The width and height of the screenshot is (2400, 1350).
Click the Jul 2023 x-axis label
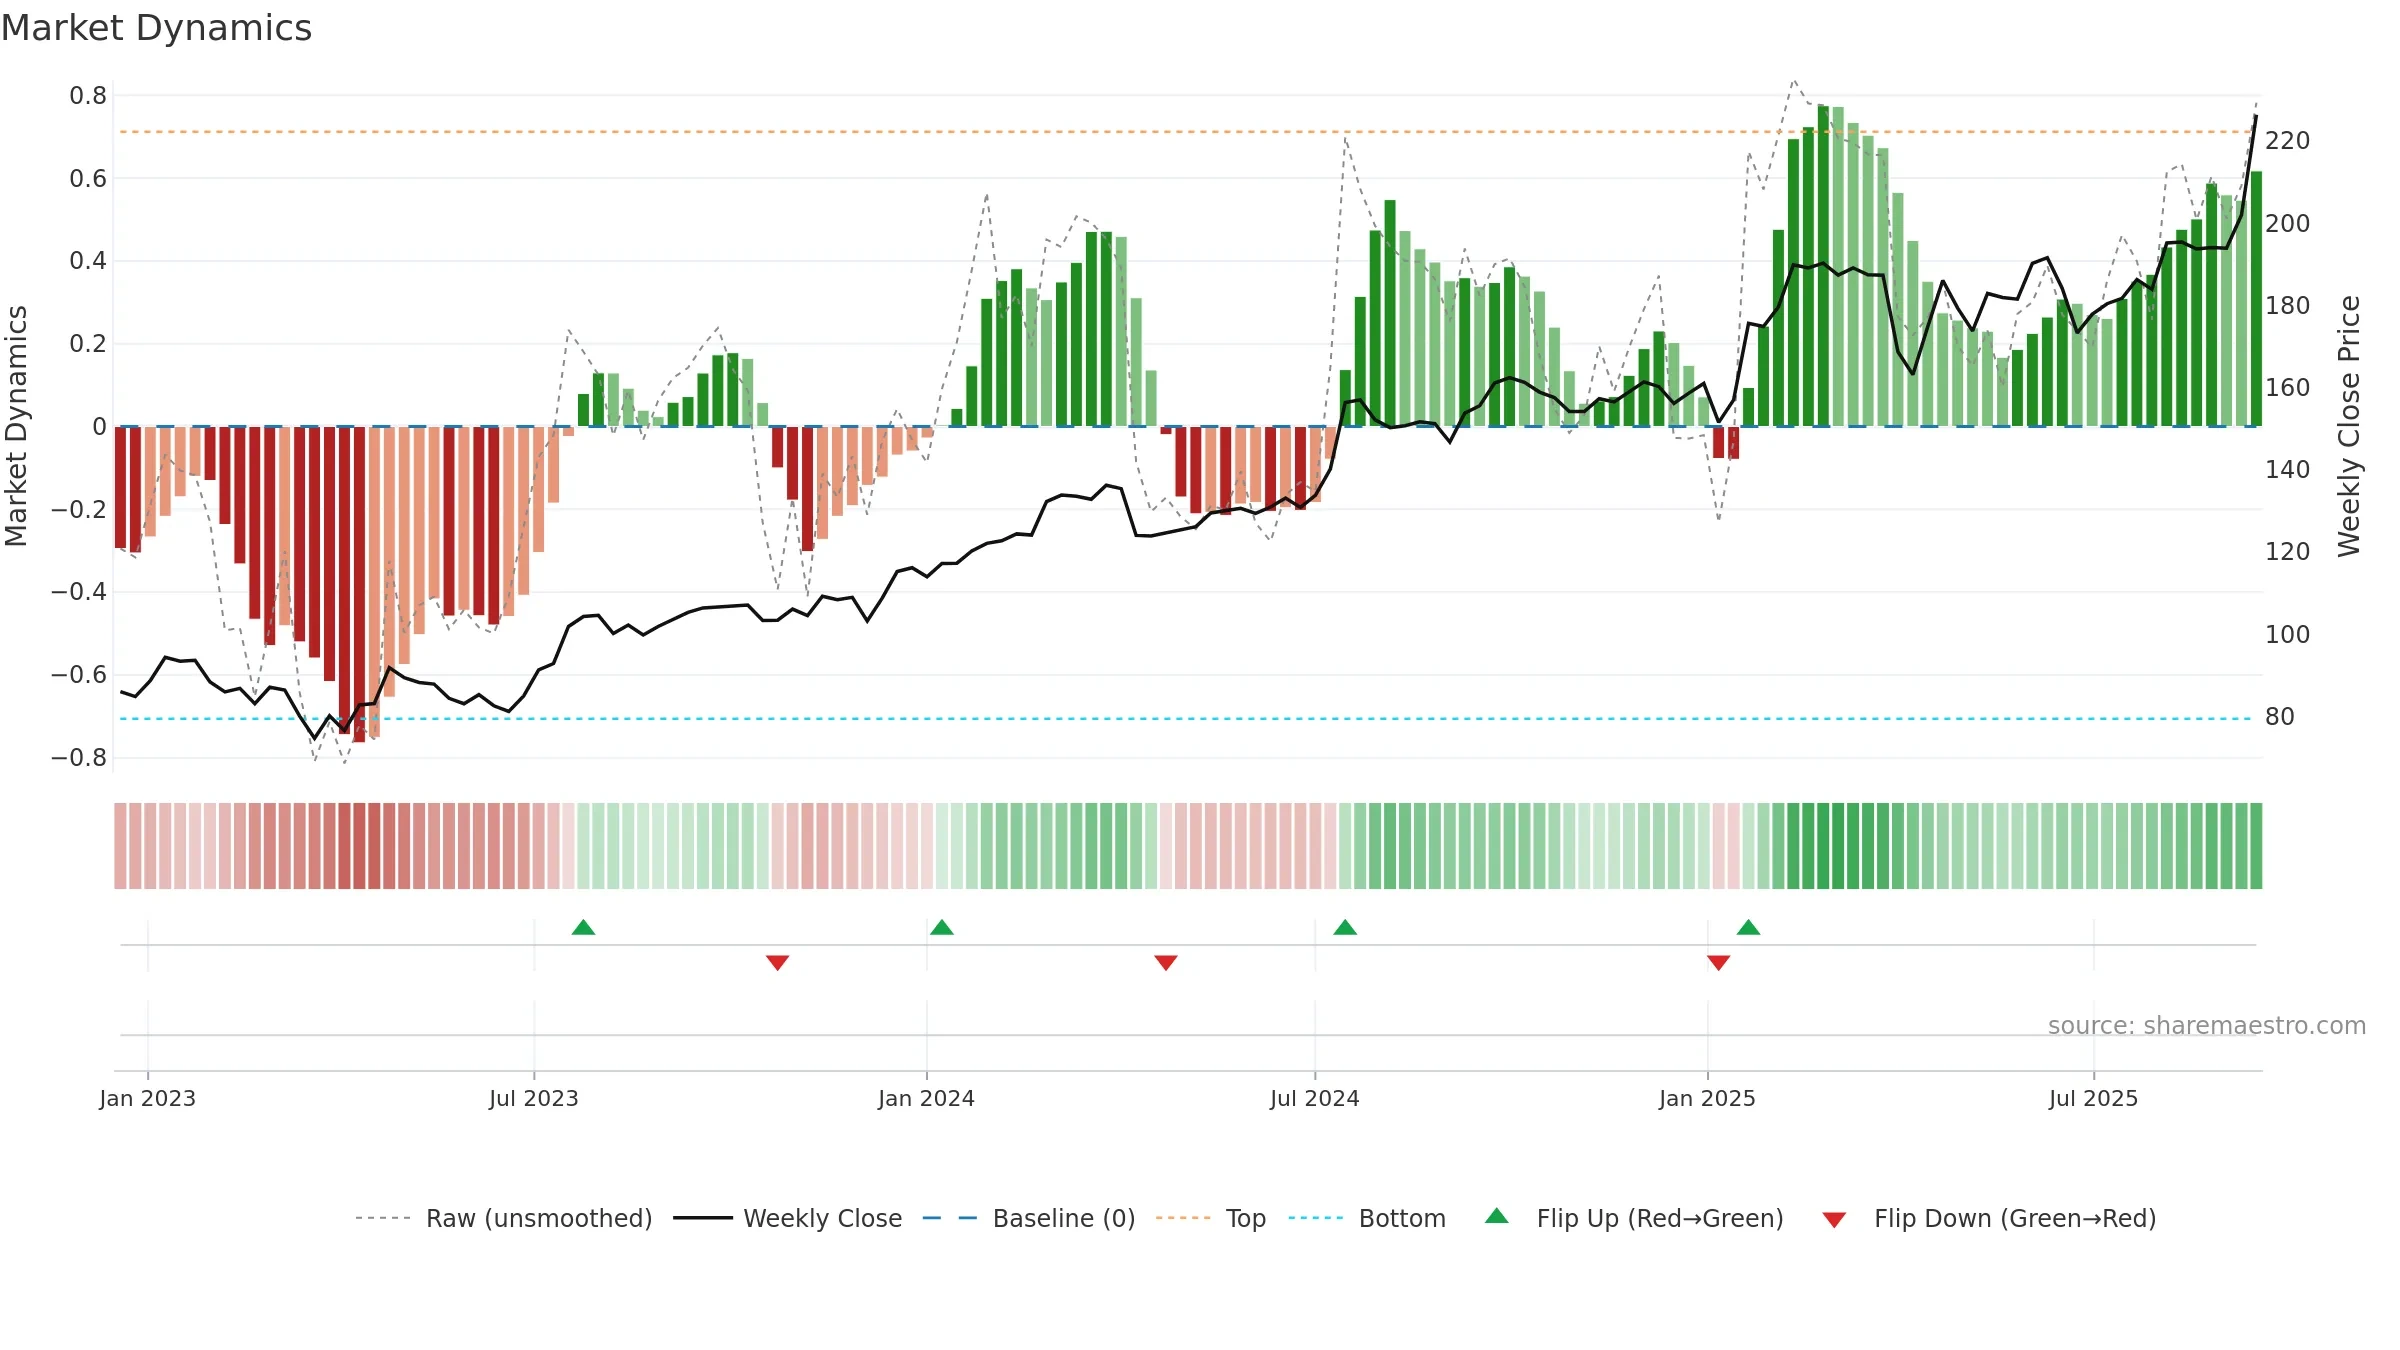534,1098
